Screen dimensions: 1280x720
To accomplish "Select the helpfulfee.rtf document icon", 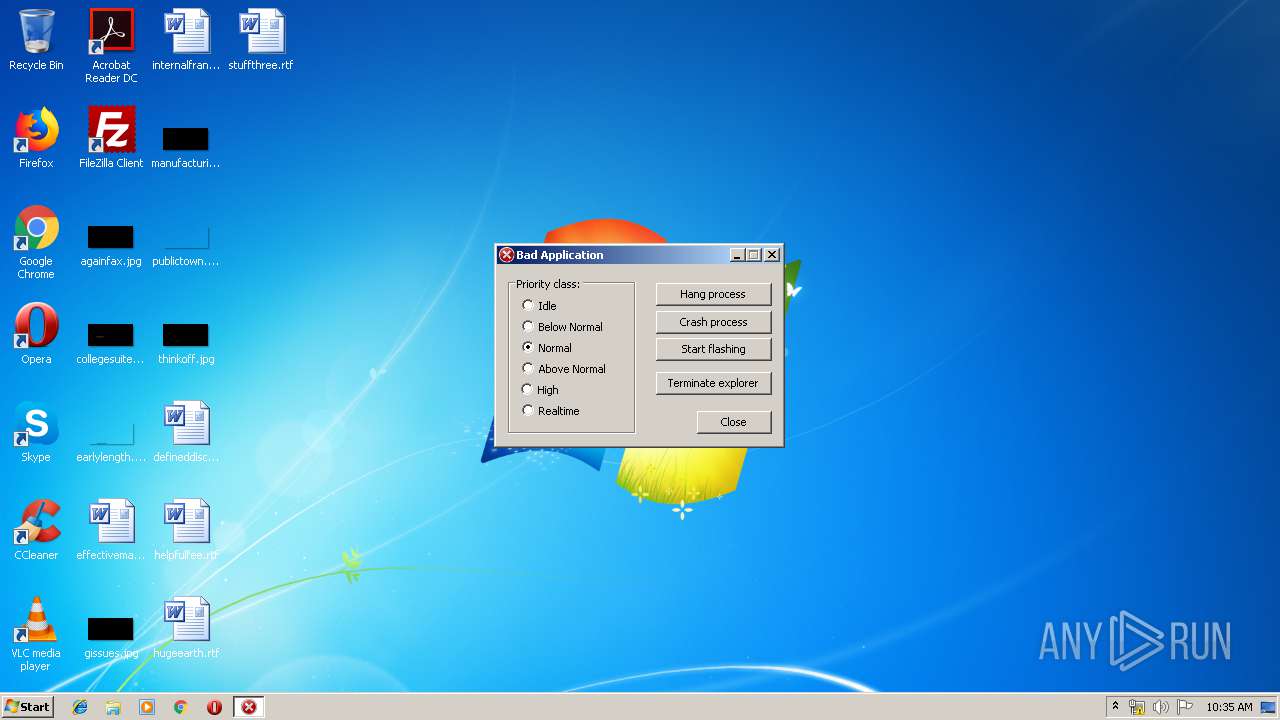I will click(x=186, y=530).
